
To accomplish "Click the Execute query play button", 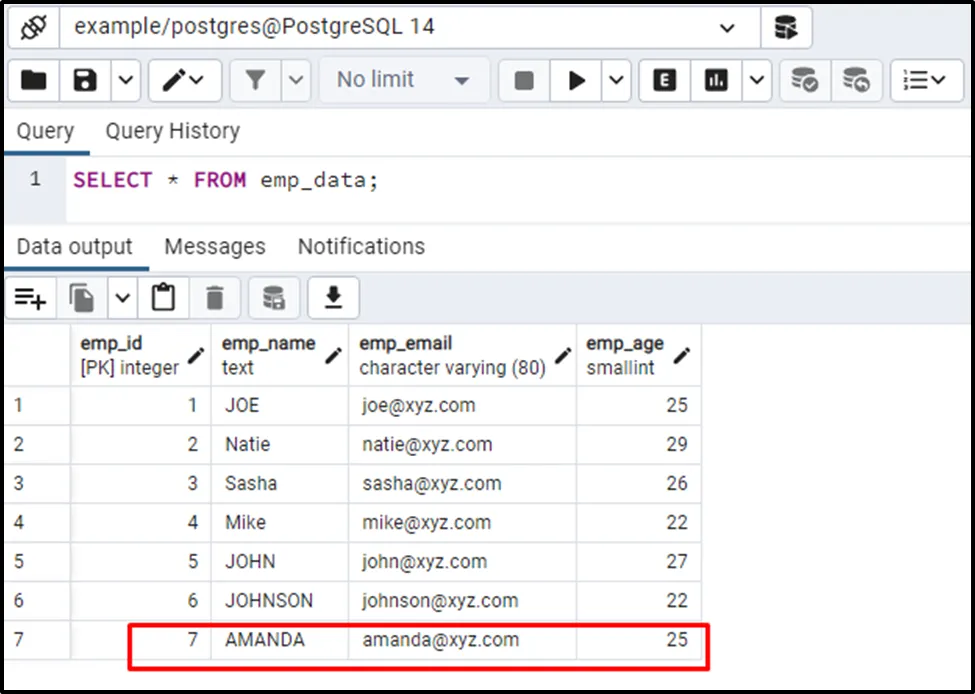I will [x=577, y=81].
